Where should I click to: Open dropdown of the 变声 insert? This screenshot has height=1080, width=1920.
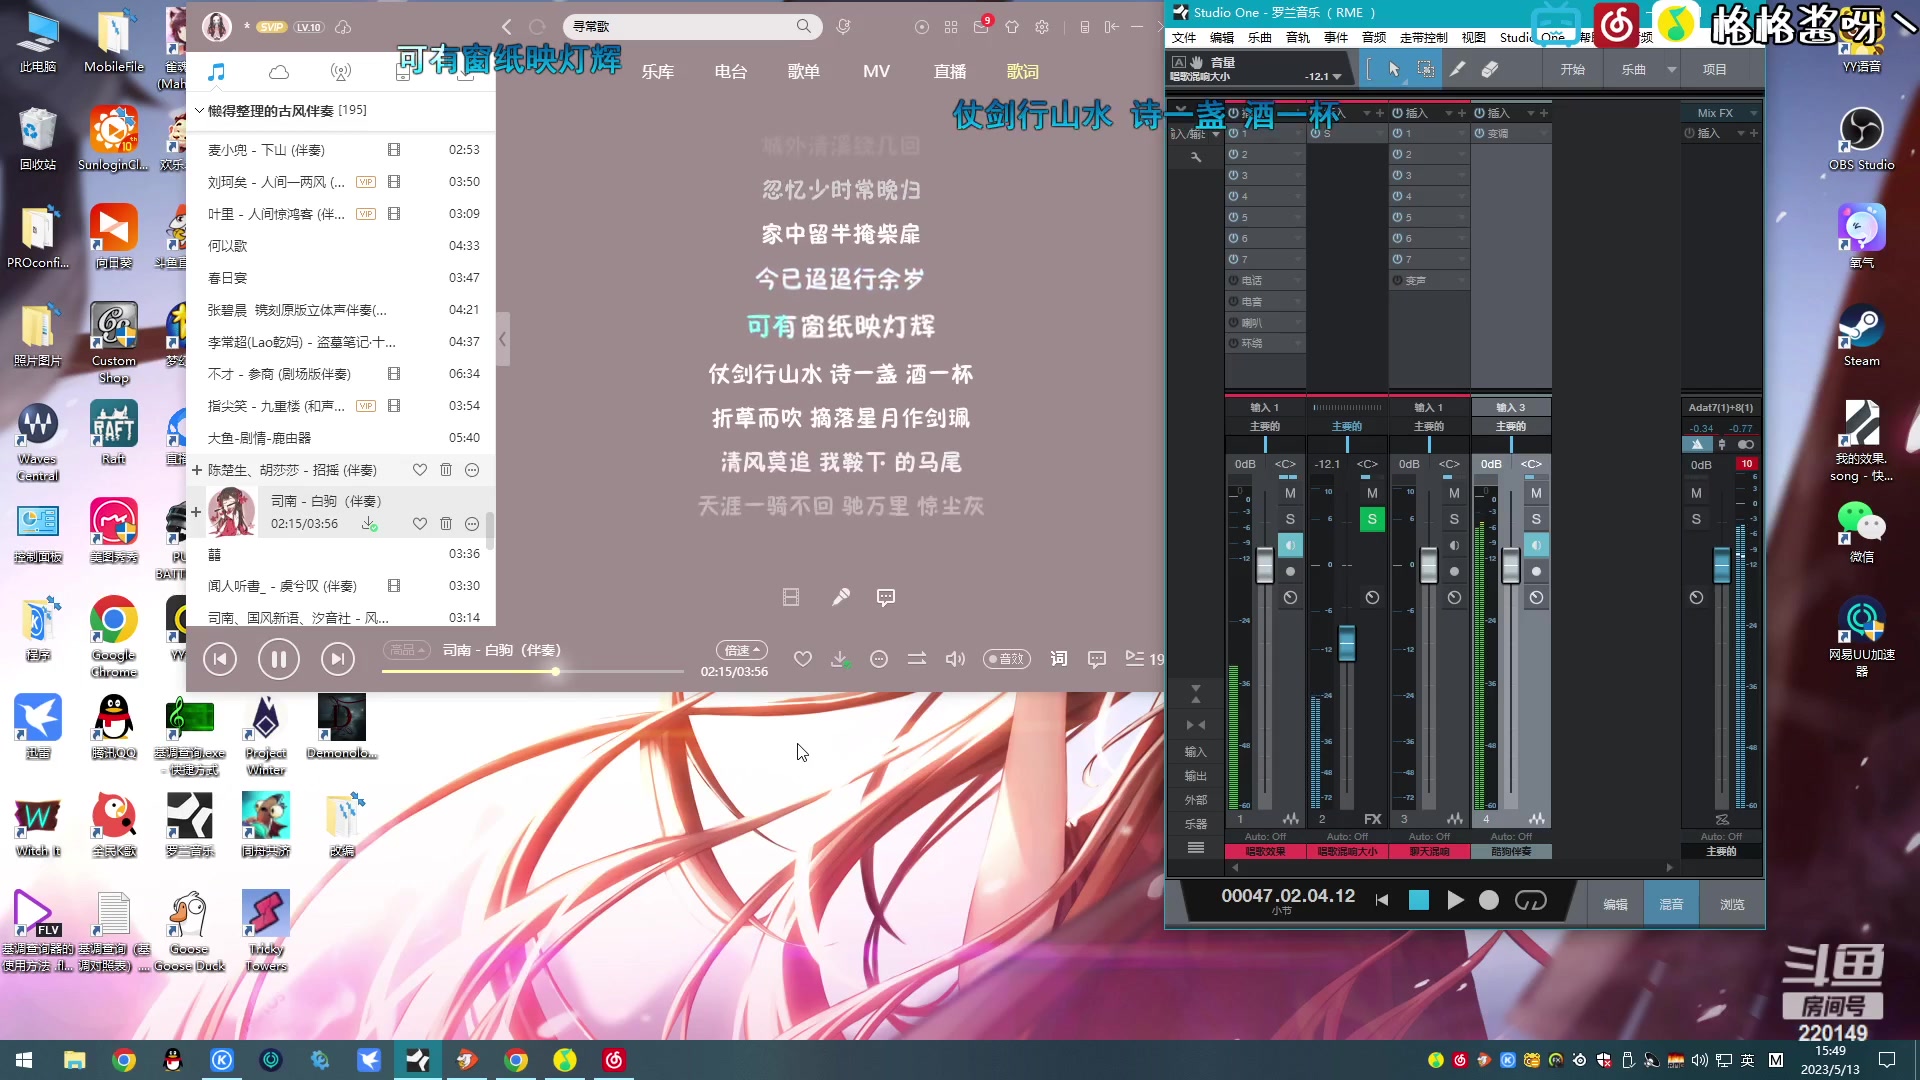(1462, 281)
